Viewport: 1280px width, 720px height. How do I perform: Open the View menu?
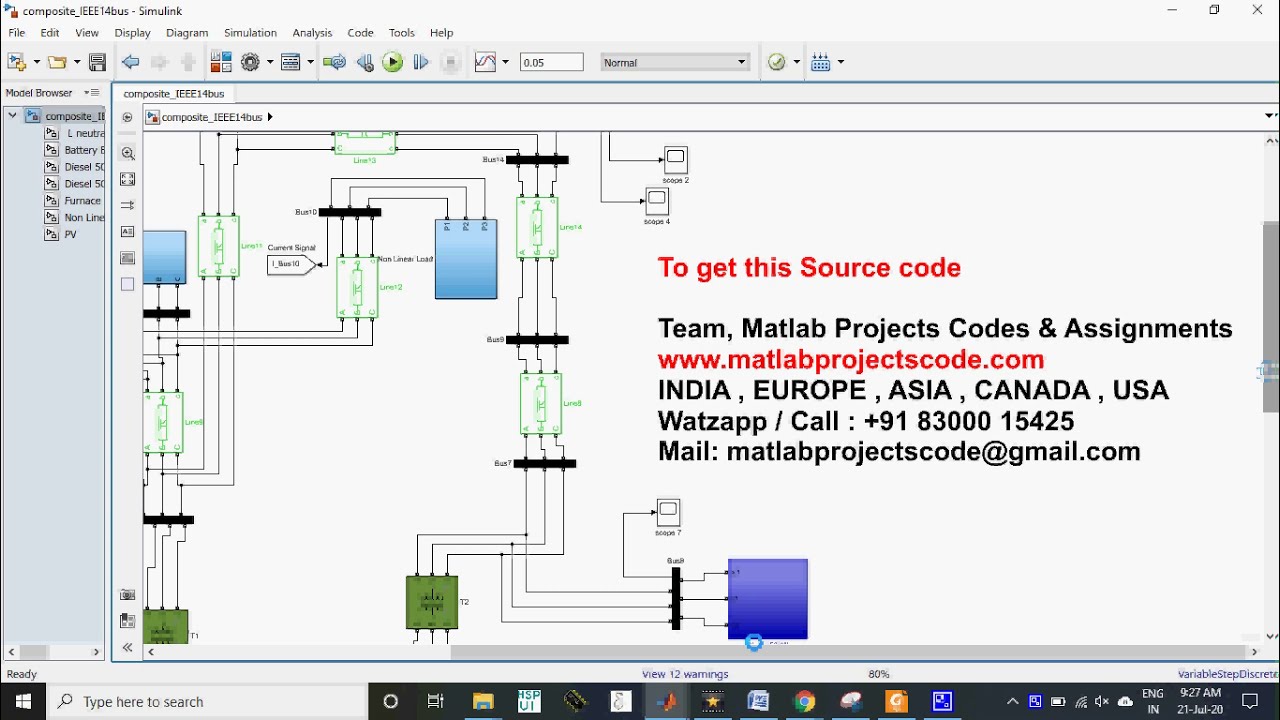[87, 33]
